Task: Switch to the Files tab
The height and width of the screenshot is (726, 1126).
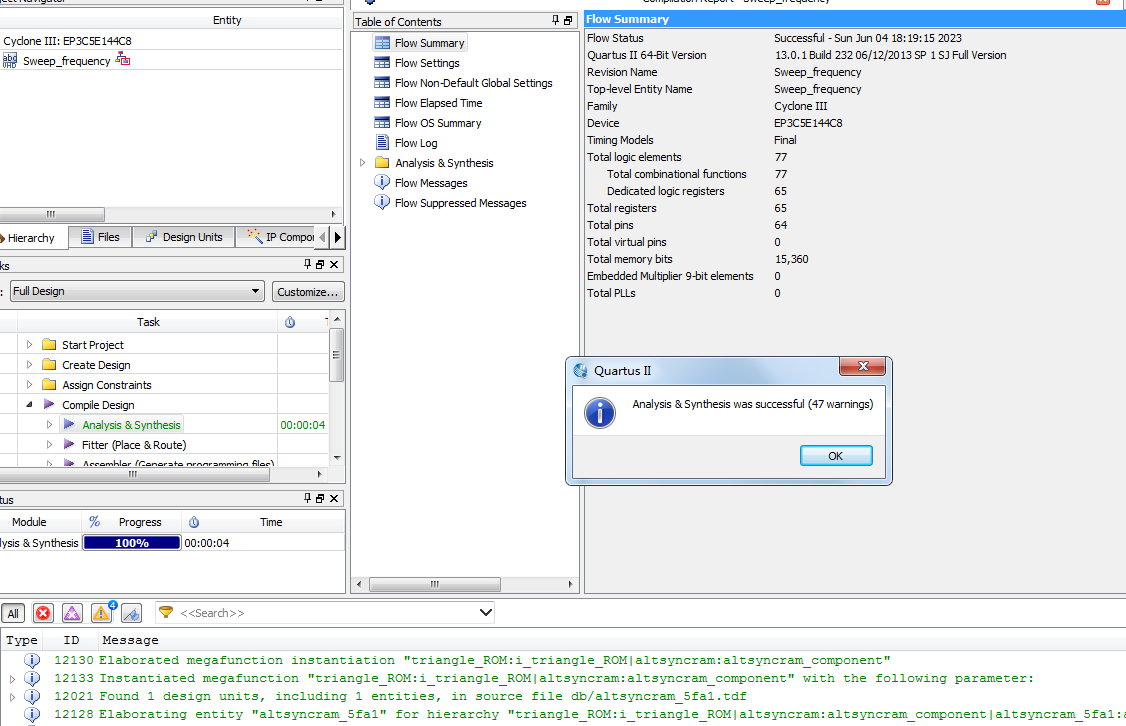Action: [100, 237]
